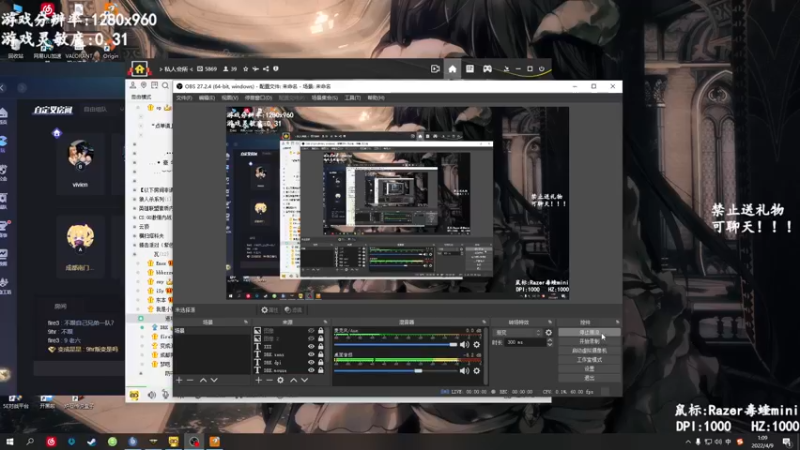This screenshot has width=800, height=450.
Task: Pop out the 转场特效 dock panel icon
Action: tap(550, 322)
